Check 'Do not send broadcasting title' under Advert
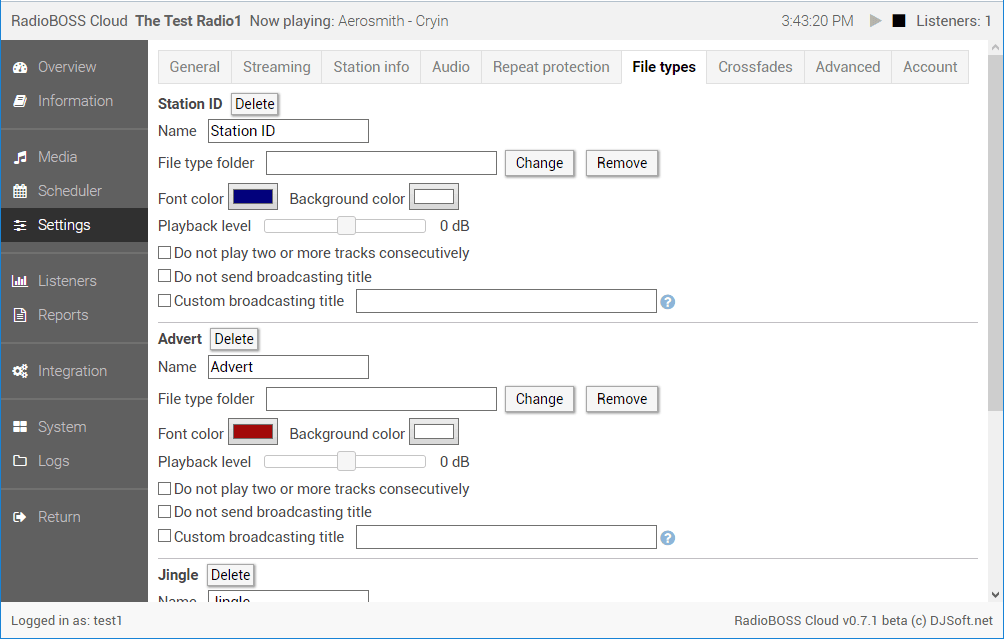The height and width of the screenshot is (639, 1004). pyautogui.click(x=164, y=512)
